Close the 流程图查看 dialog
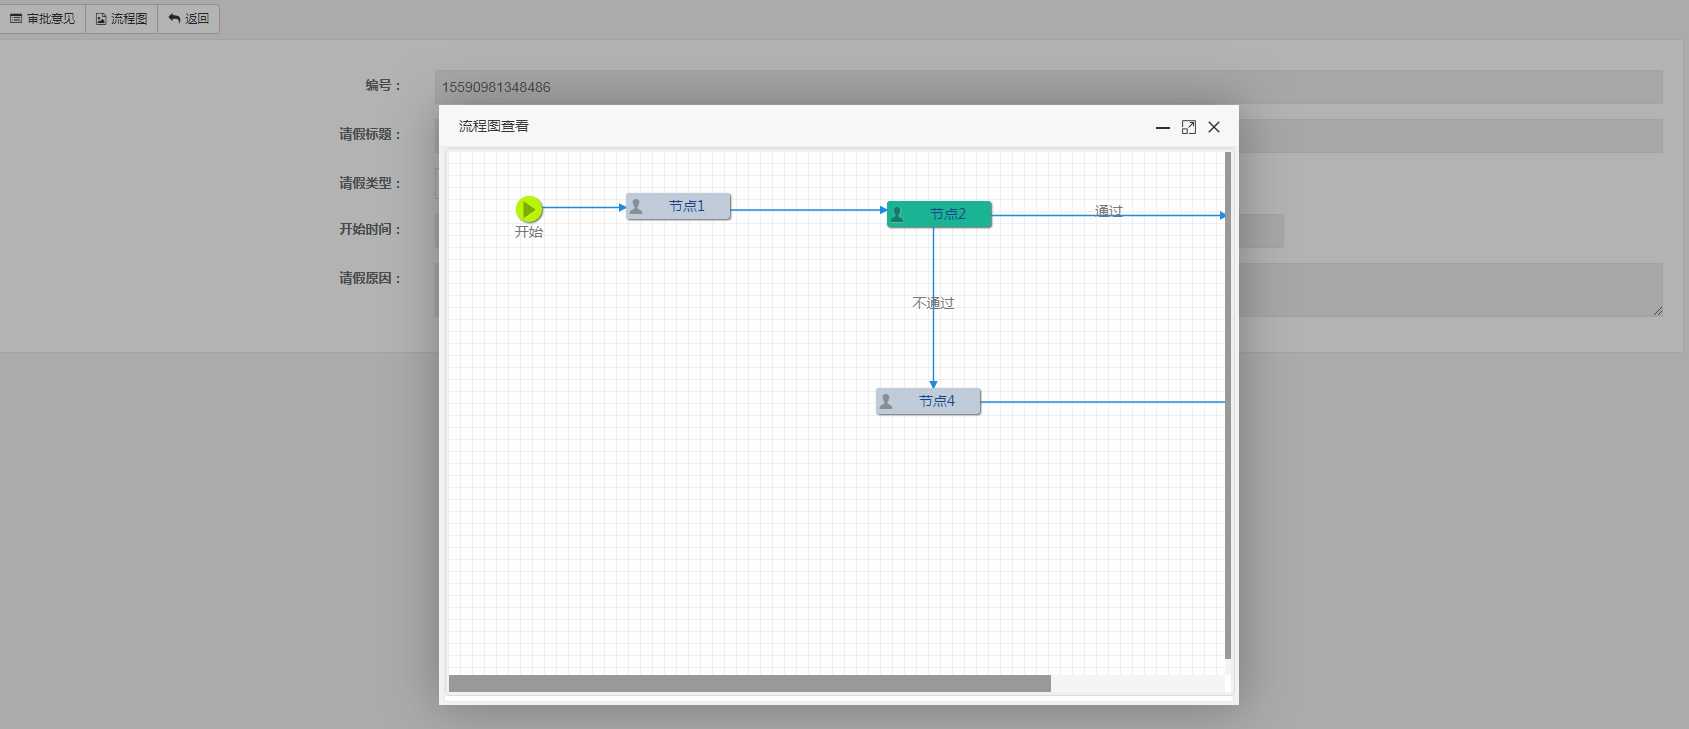The image size is (1689, 729). pyautogui.click(x=1214, y=127)
